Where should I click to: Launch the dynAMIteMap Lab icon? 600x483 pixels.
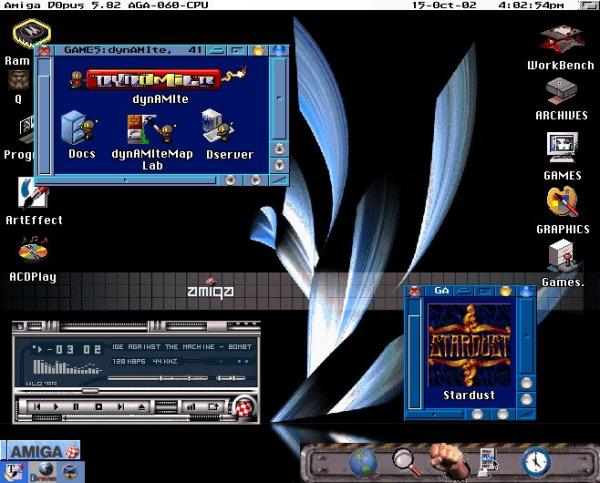(x=152, y=129)
